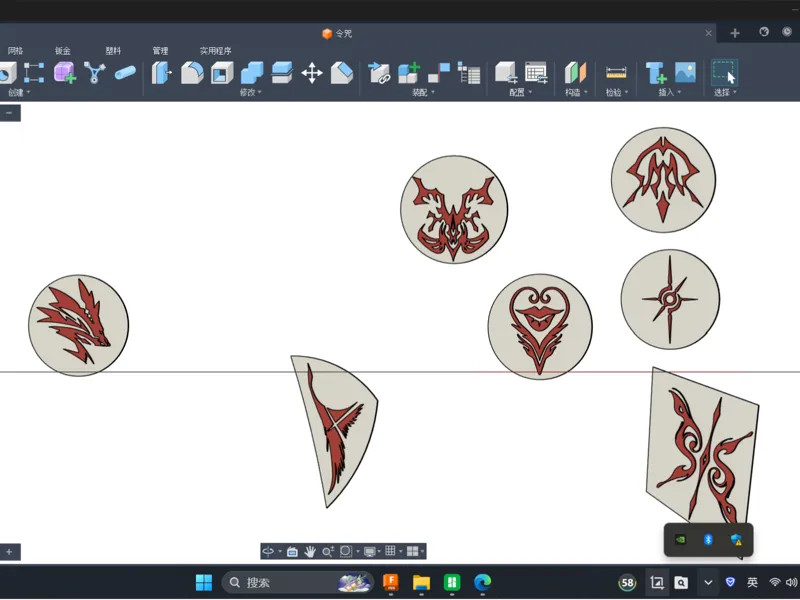Select the four-point compass star emblem disc
Image resolution: width=800 pixels, height=600 pixels.
[x=670, y=299]
